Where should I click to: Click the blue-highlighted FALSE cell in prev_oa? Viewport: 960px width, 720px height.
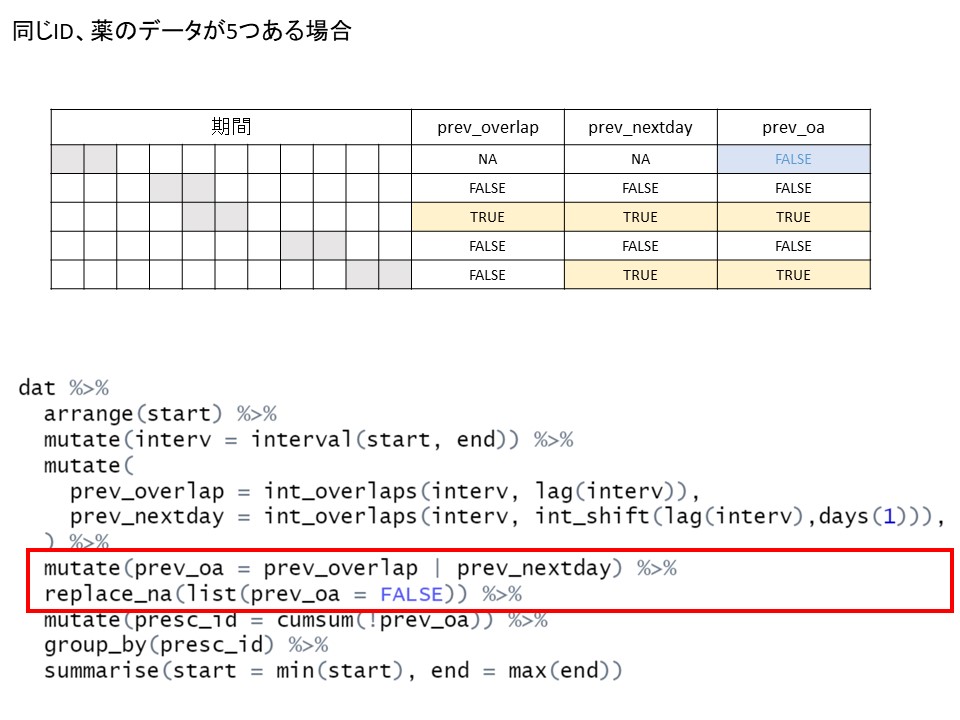pos(793,159)
